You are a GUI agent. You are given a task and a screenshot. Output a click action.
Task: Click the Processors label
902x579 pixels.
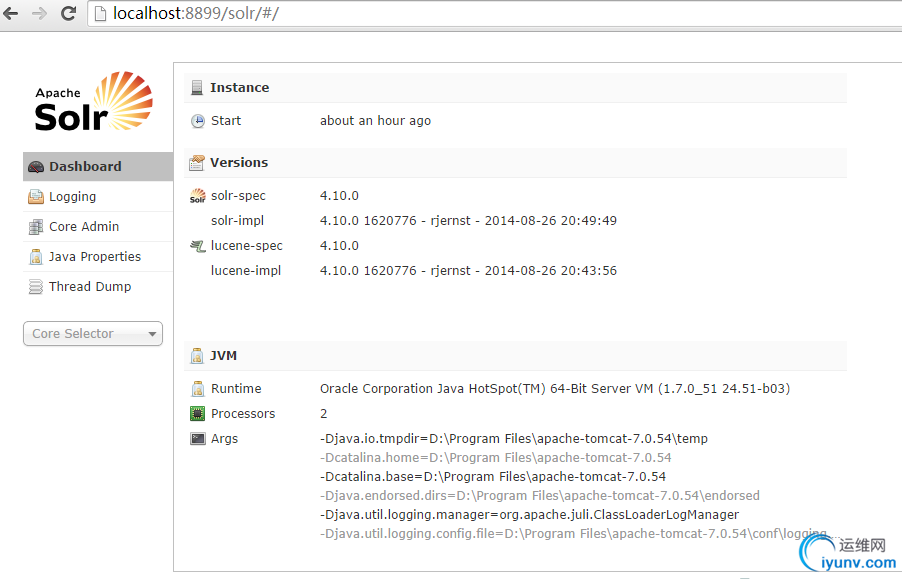(x=243, y=413)
